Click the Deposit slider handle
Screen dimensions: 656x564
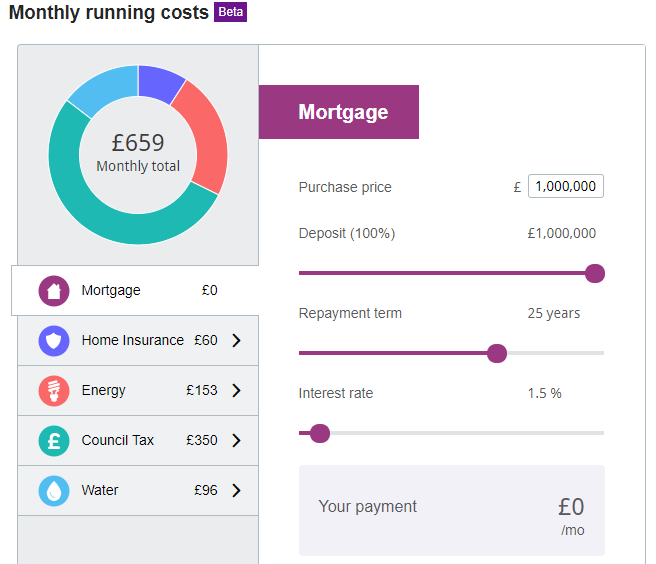coord(594,274)
